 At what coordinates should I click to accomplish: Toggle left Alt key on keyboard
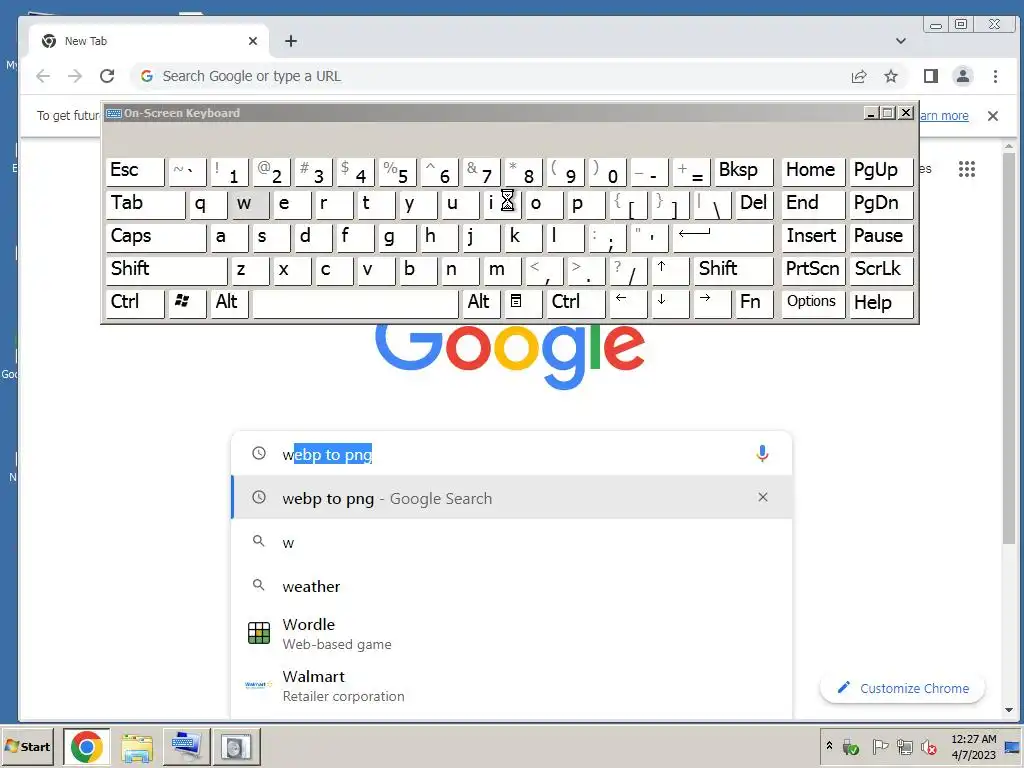229,302
